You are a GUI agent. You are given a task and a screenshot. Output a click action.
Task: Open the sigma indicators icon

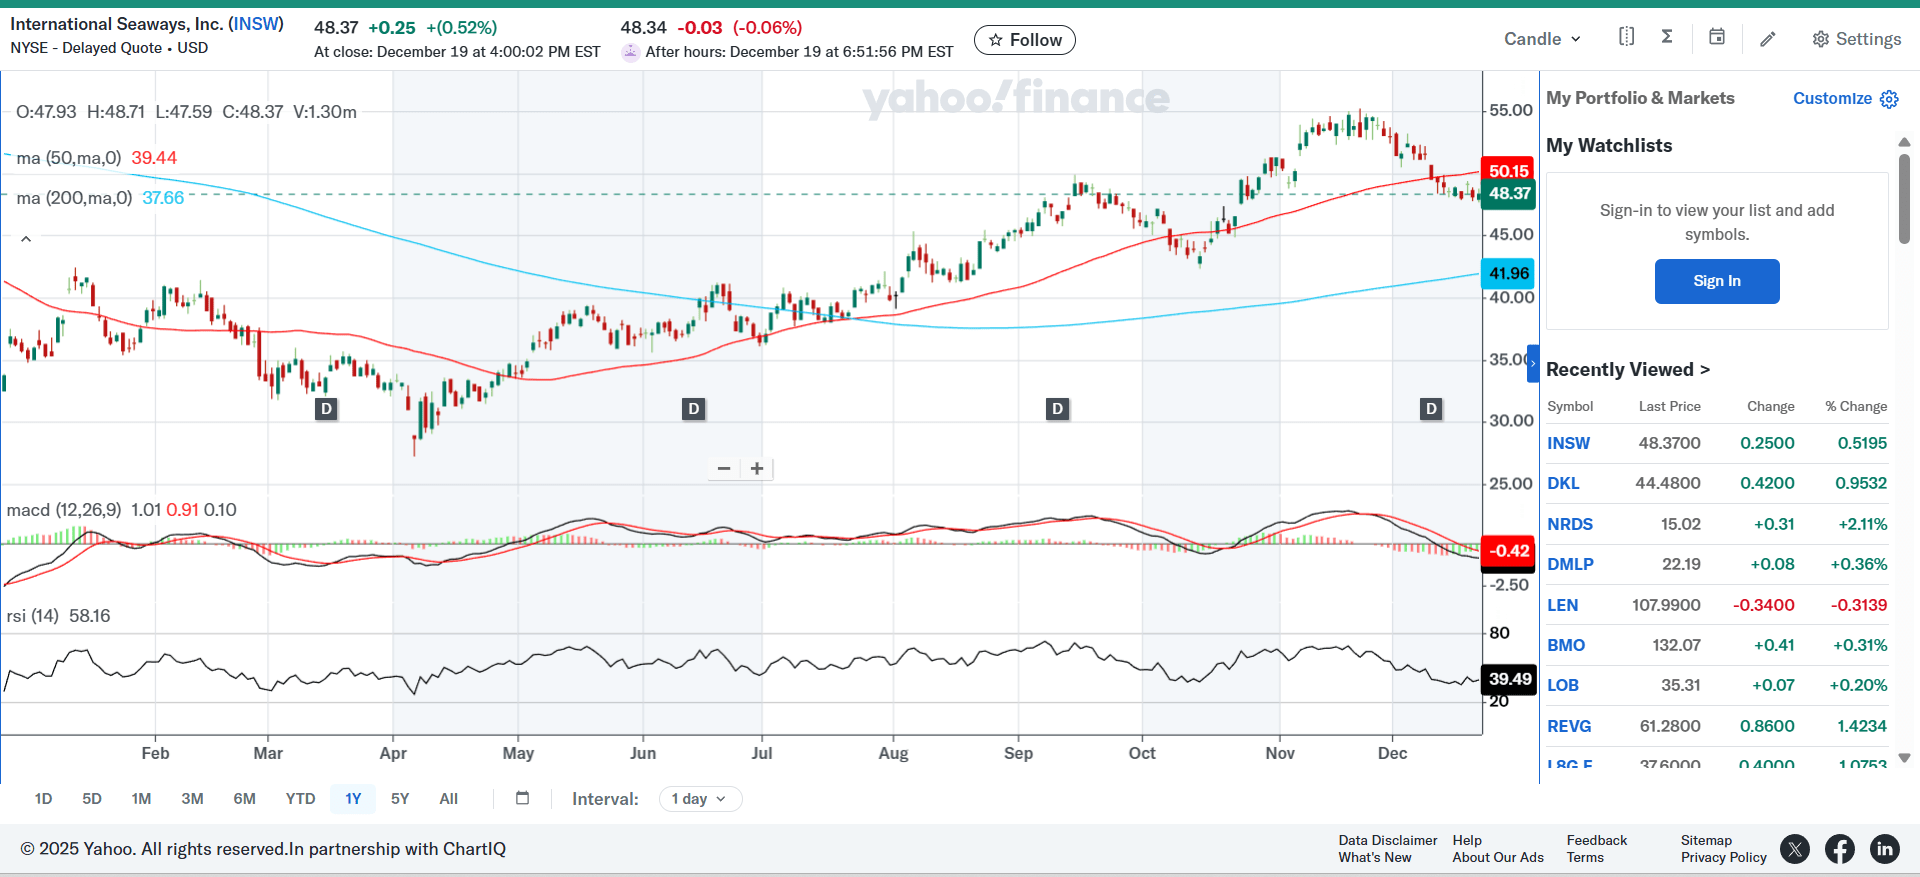coord(1667,37)
